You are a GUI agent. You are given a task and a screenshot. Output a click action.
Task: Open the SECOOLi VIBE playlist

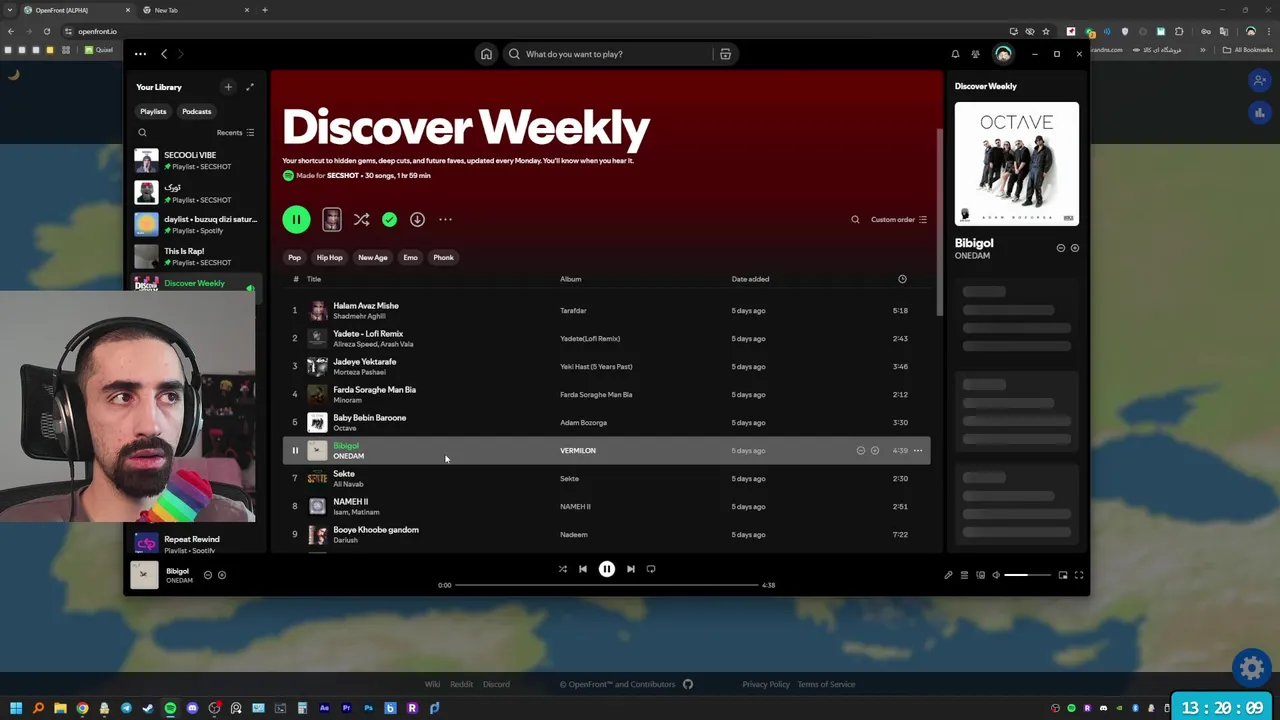point(197,160)
